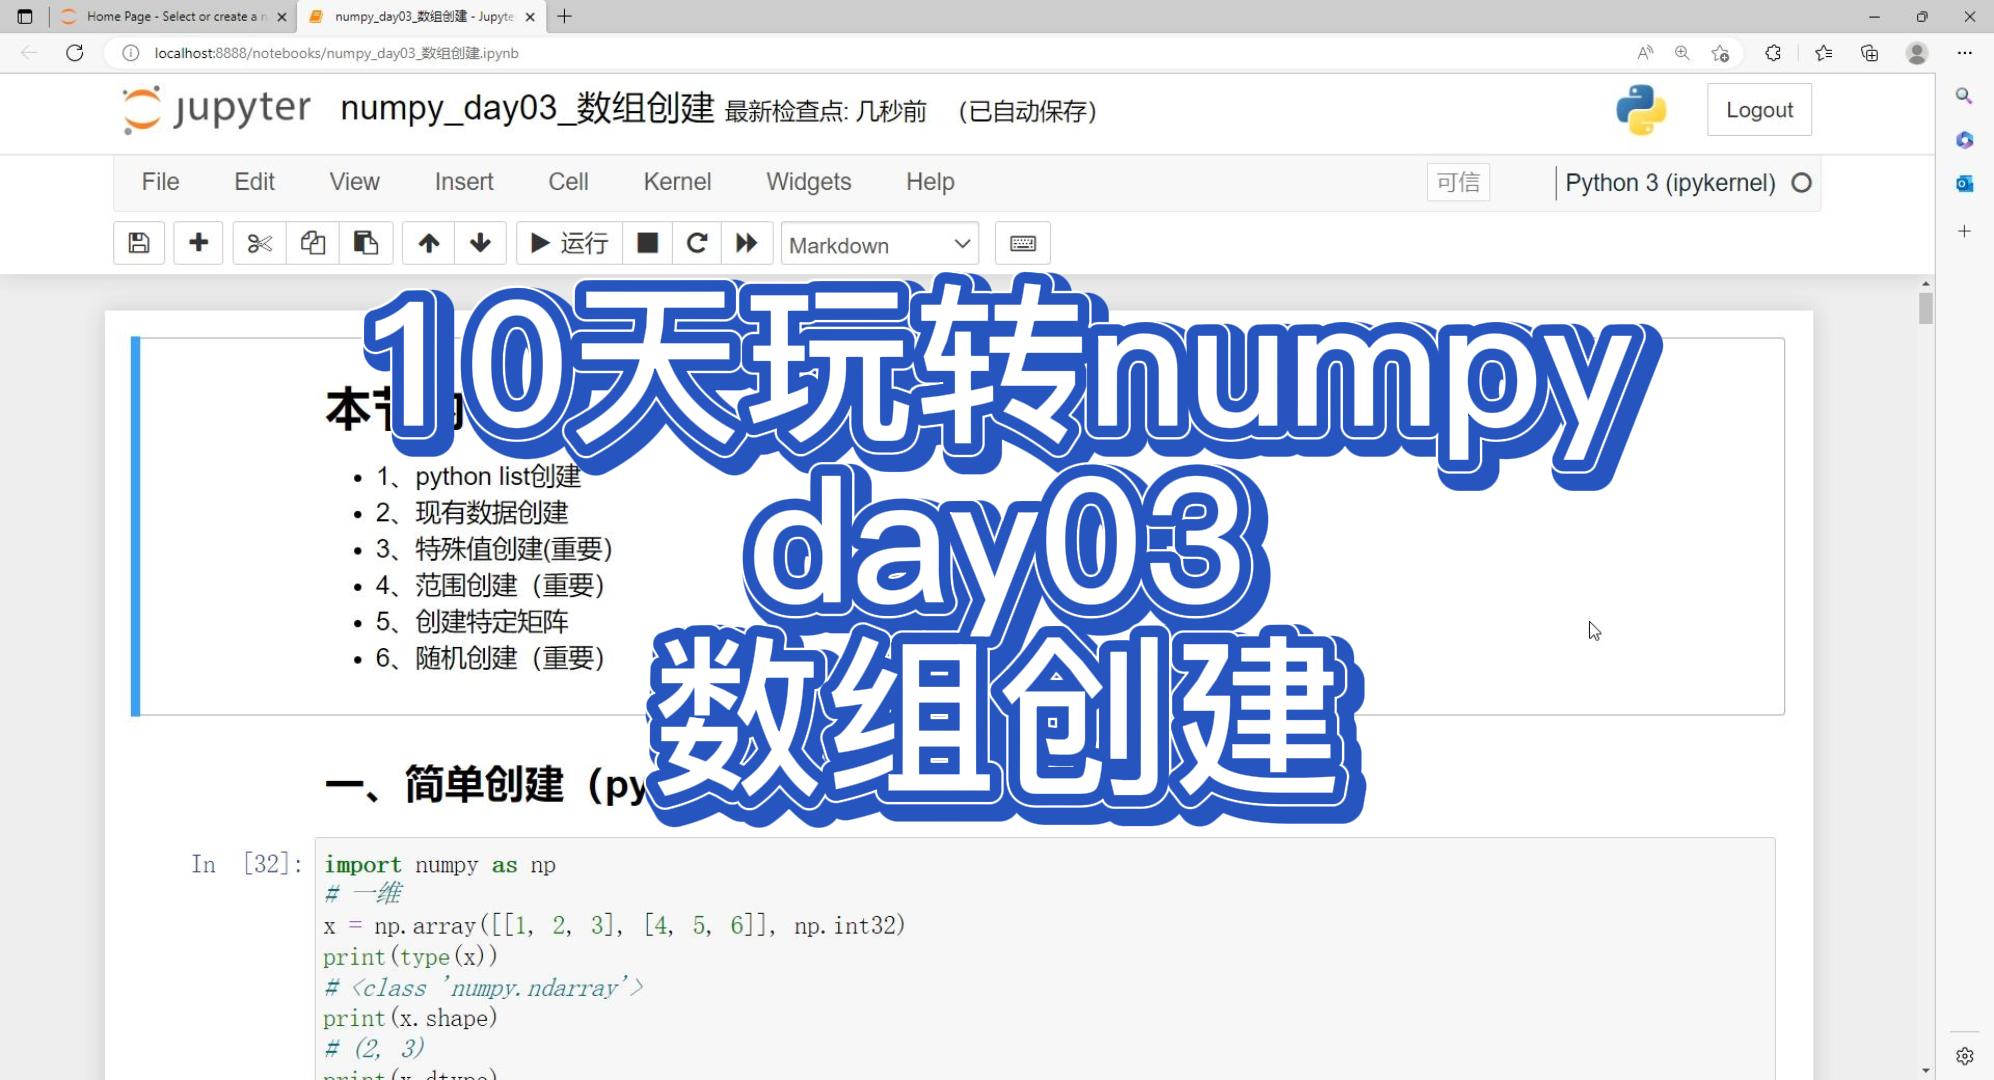The height and width of the screenshot is (1080, 1994).
Task: Open the Cell menu
Action: (567, 182)
